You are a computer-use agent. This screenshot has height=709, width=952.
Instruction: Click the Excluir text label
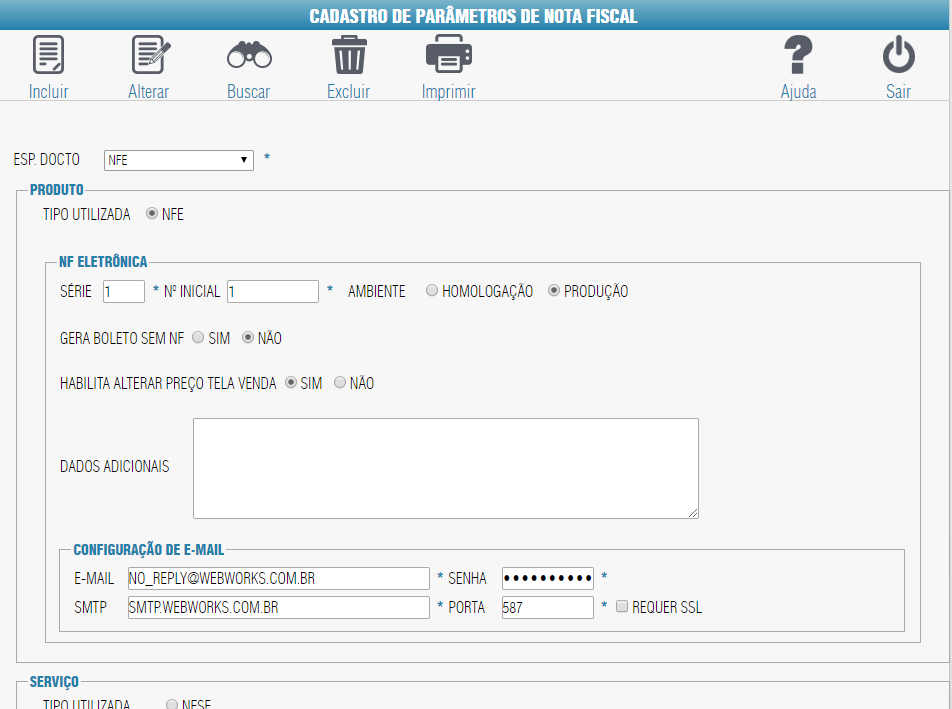[348, 92]
